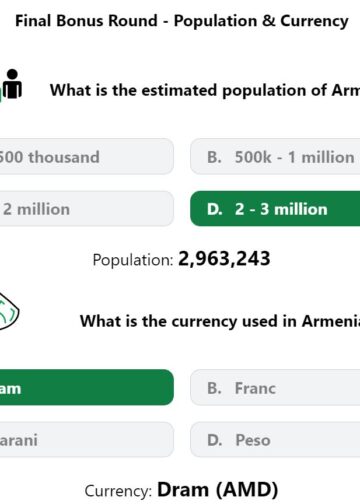Choose the 2 million population option
This screenshot has height=504, width=360.
click(x=87, y=209)
